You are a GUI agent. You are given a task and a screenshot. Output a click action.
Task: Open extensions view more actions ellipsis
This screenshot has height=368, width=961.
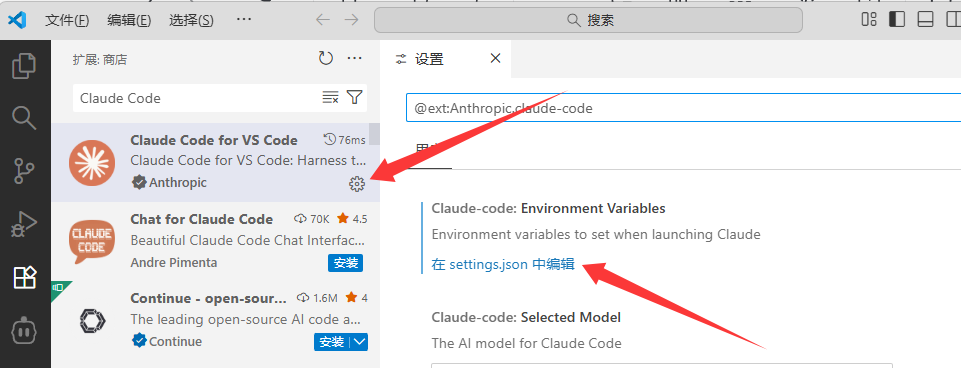click(355, 58)
